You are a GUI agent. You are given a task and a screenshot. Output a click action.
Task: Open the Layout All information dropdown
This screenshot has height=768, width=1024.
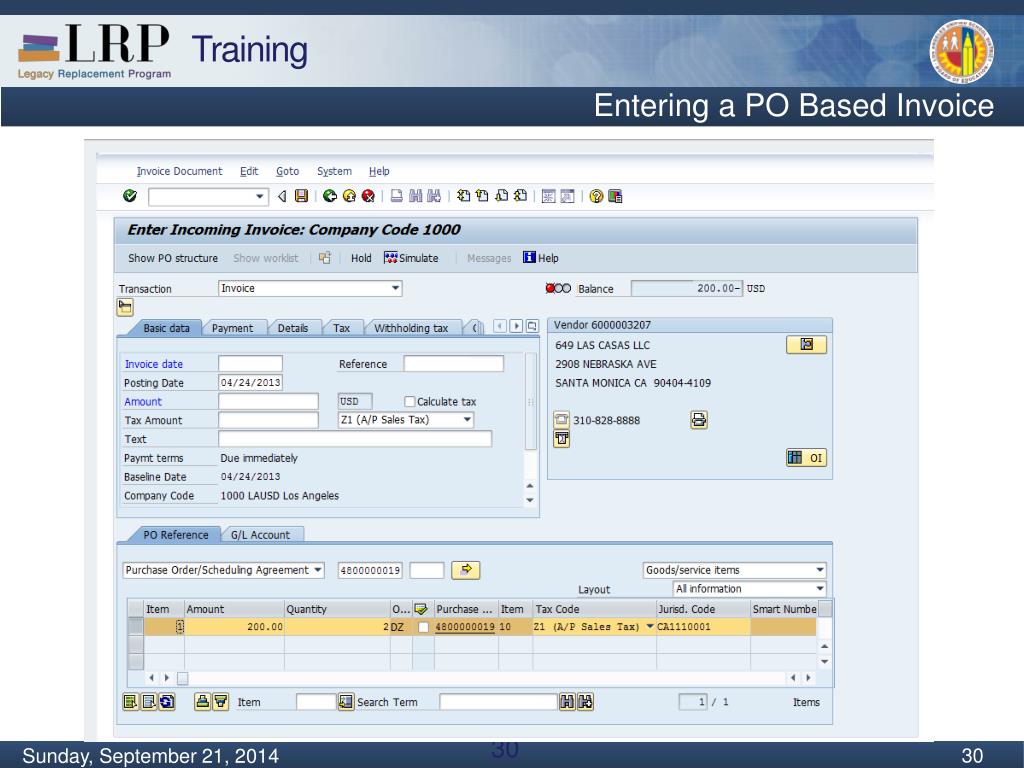click(x=820, y=588)
